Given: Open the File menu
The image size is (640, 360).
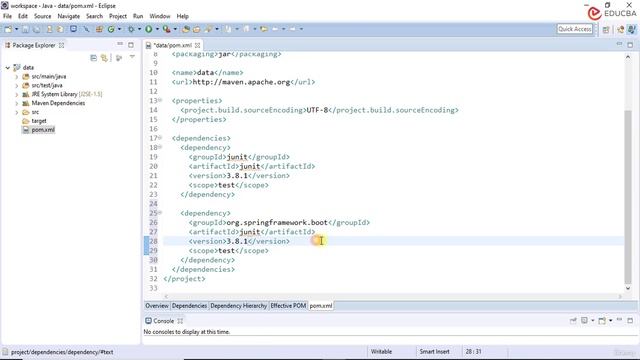Looking at the screenshot, I should point(7,16).
